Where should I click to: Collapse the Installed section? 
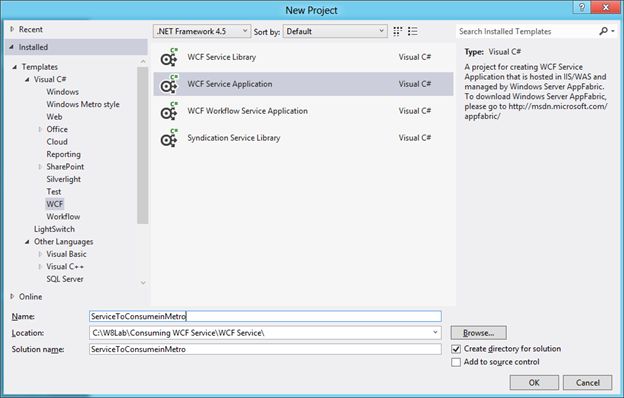click(x=12, y=47)
